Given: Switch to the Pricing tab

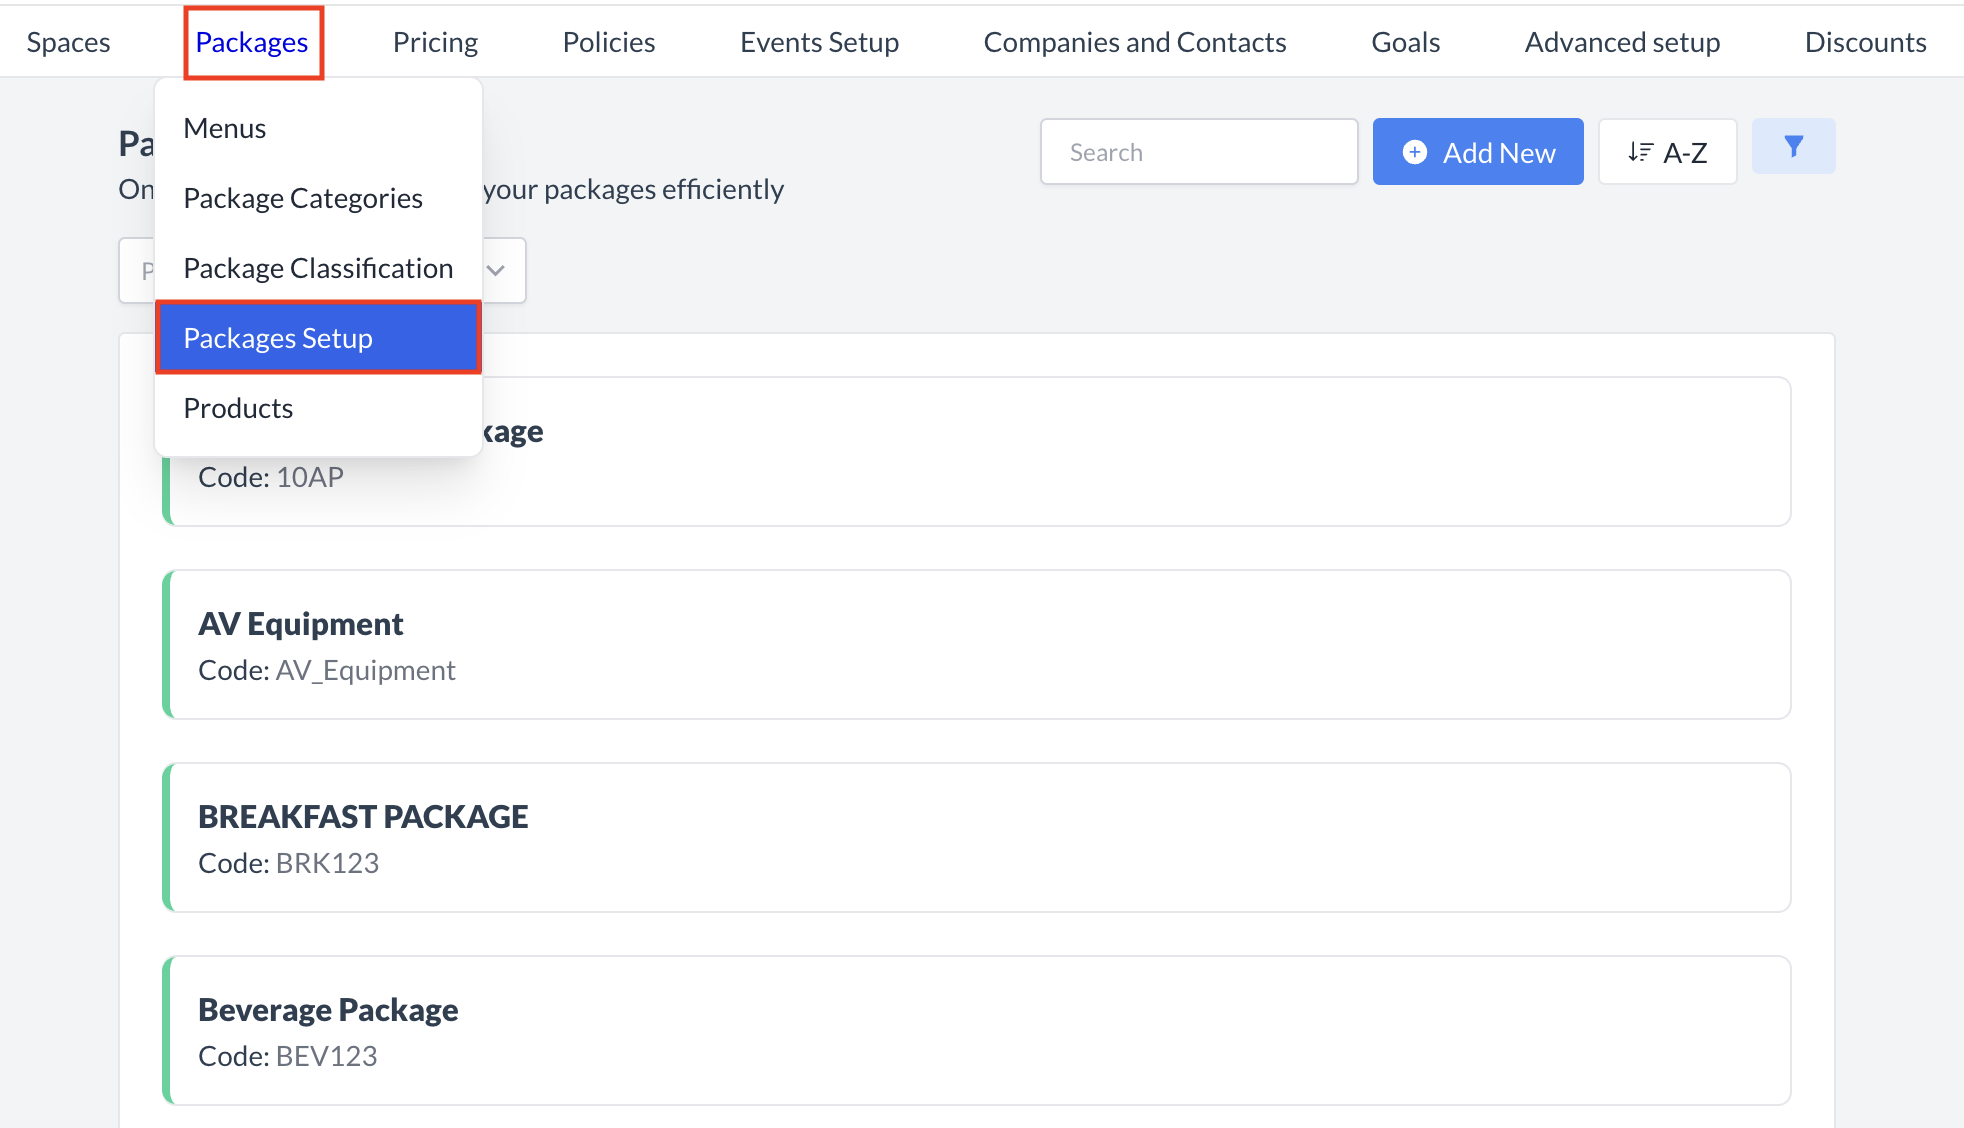Looking at the screenshot, I should pos(435,41).
